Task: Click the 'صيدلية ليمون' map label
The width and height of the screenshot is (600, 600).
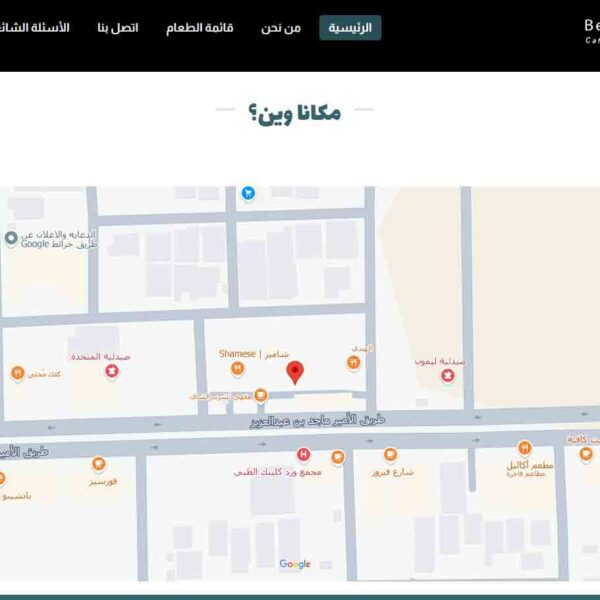Action: click(x=441, y=361)
